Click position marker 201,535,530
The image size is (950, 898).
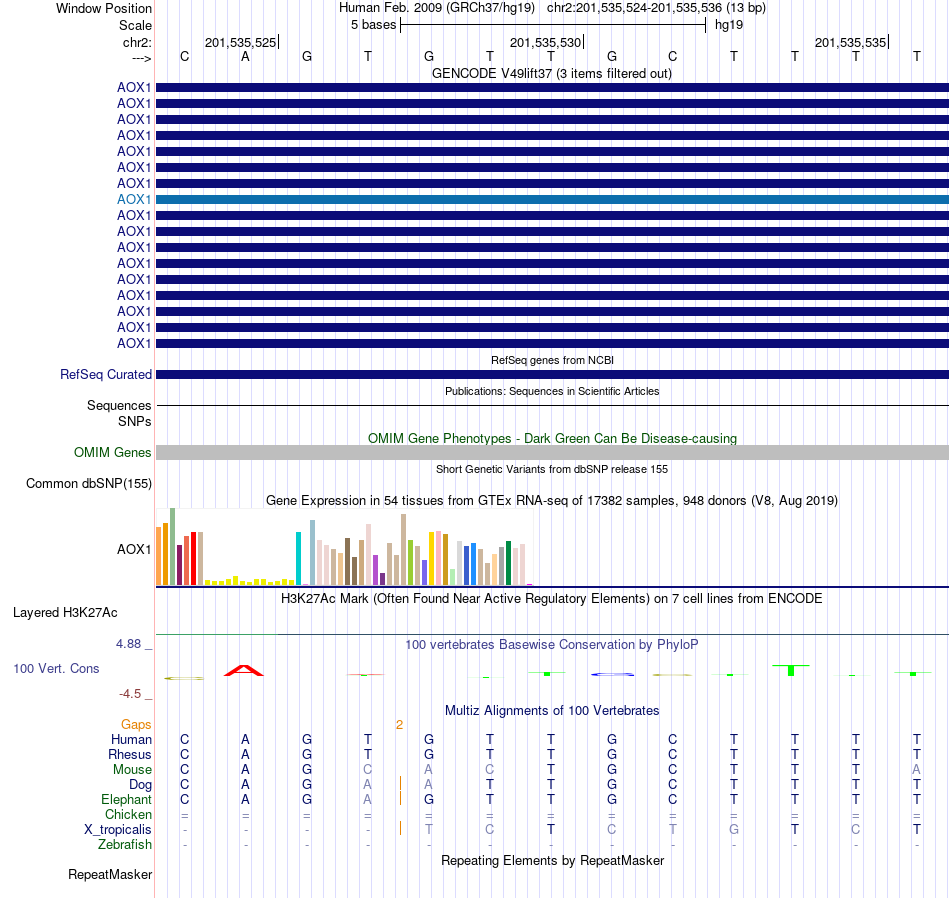(545, 42)
